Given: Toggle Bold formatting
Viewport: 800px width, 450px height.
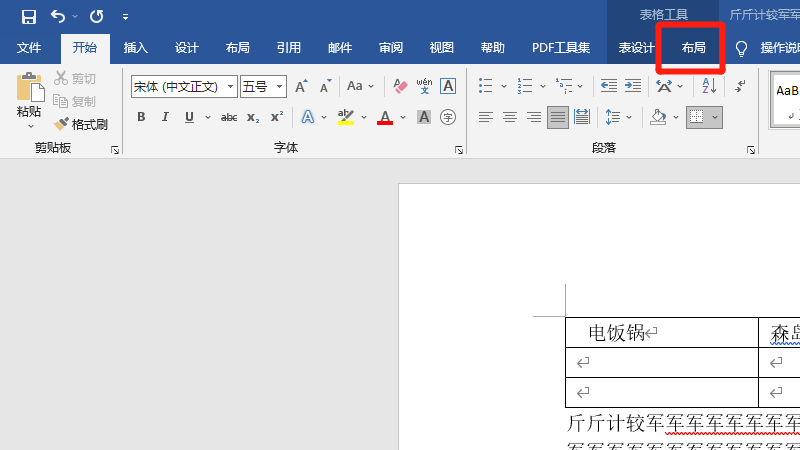Looking at the screenshot, I should point(141,118).
